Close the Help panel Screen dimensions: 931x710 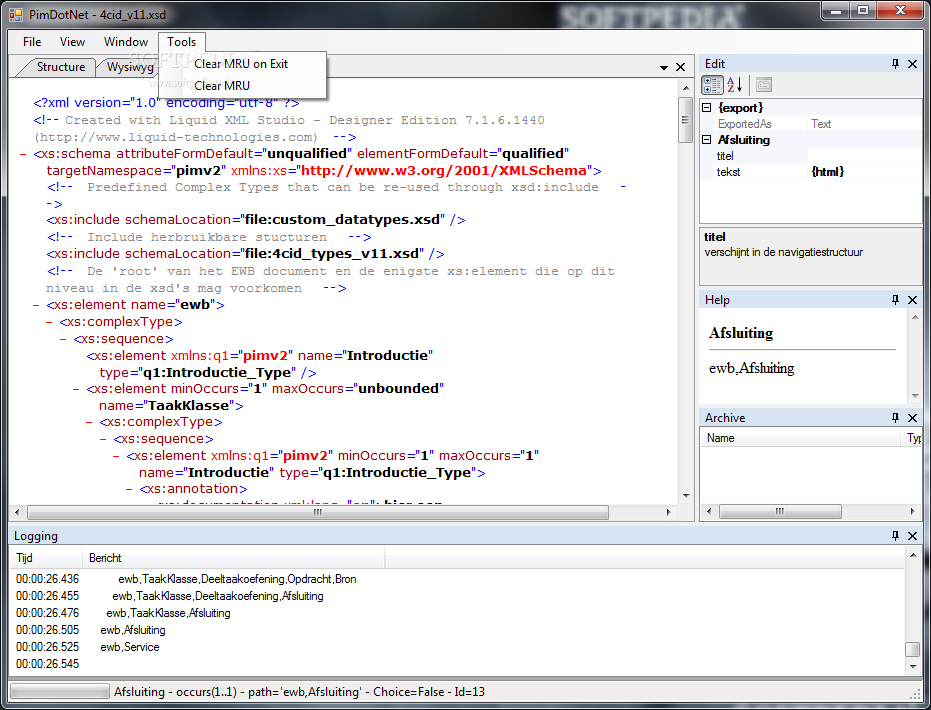tap(913, 300)
